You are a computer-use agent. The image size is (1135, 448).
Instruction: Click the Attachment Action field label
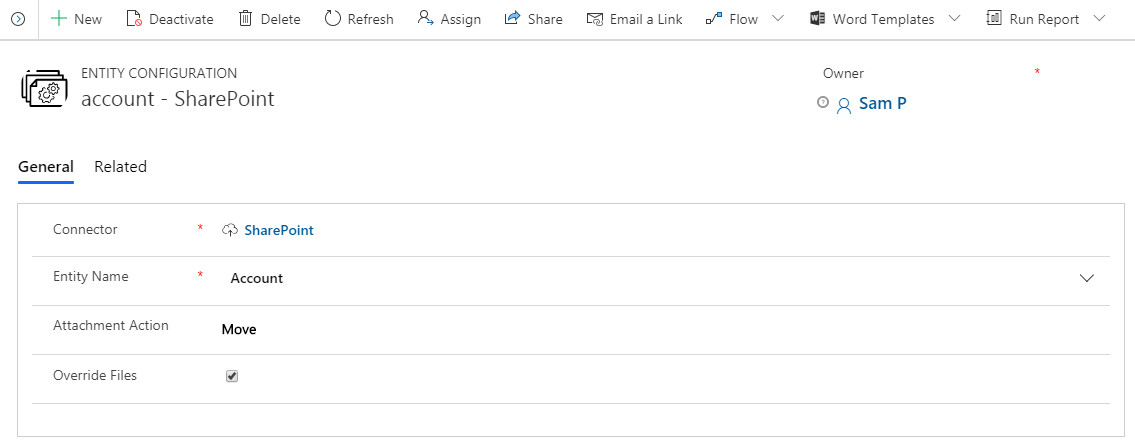pos(111,326)
